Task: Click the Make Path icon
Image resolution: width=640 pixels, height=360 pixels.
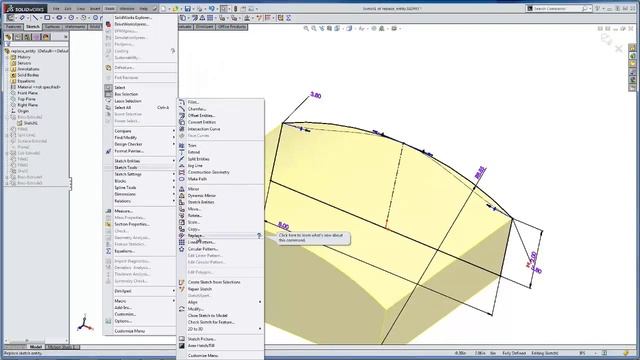Action: (182, 179)
